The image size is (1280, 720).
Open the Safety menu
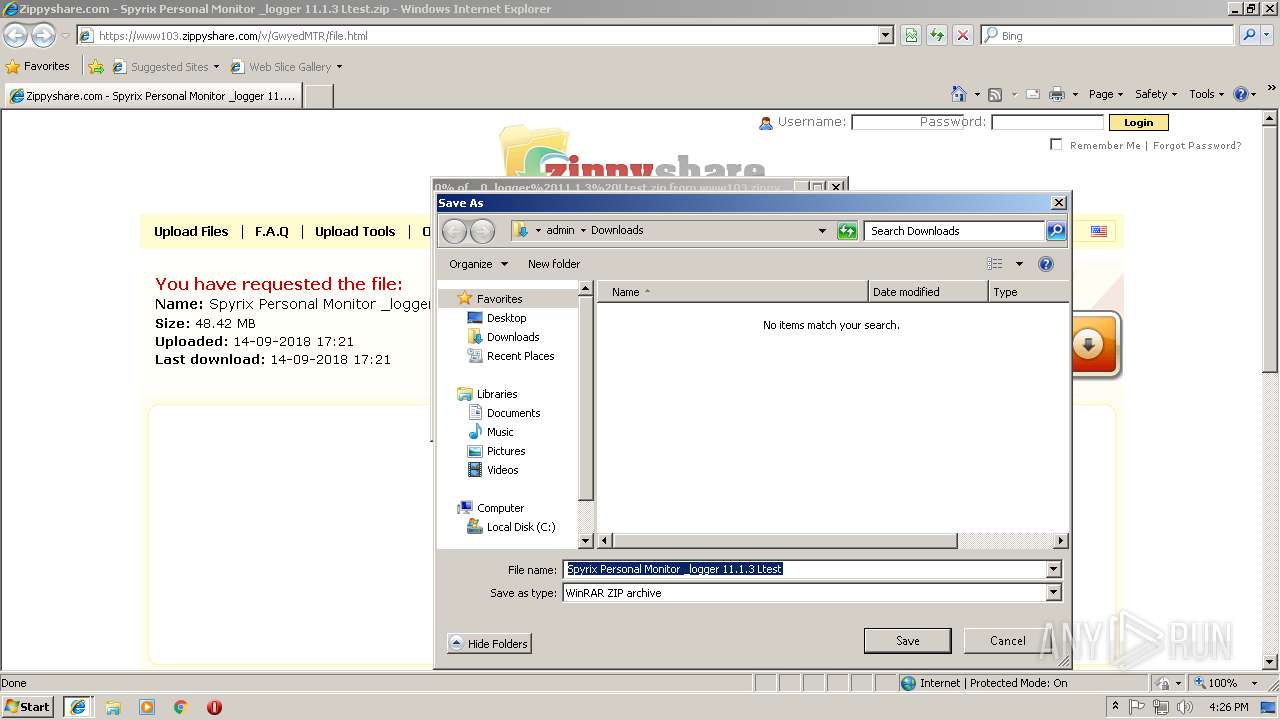(1156, 94)
